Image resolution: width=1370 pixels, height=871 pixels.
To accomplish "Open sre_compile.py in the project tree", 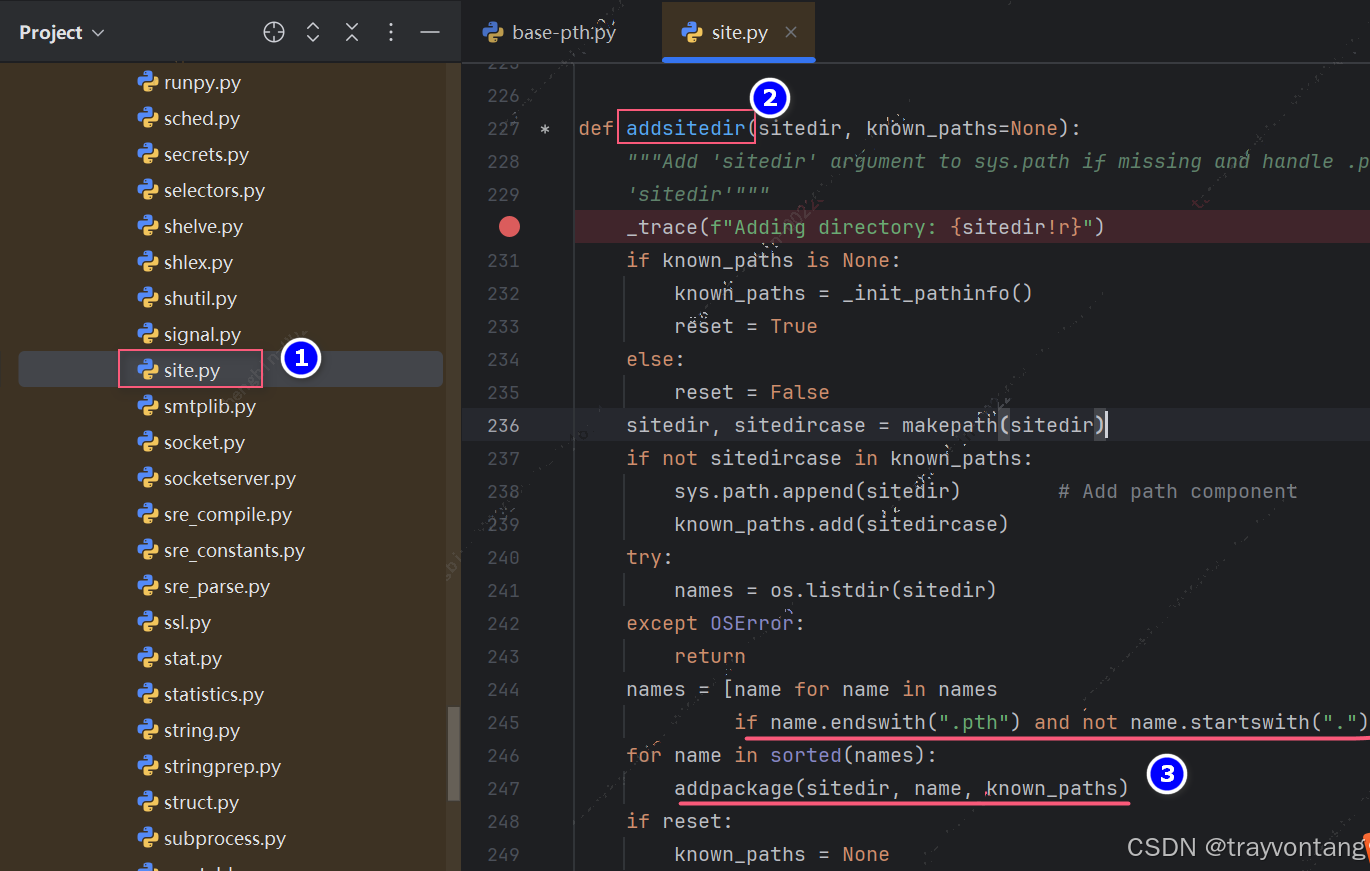I will 214,515.
